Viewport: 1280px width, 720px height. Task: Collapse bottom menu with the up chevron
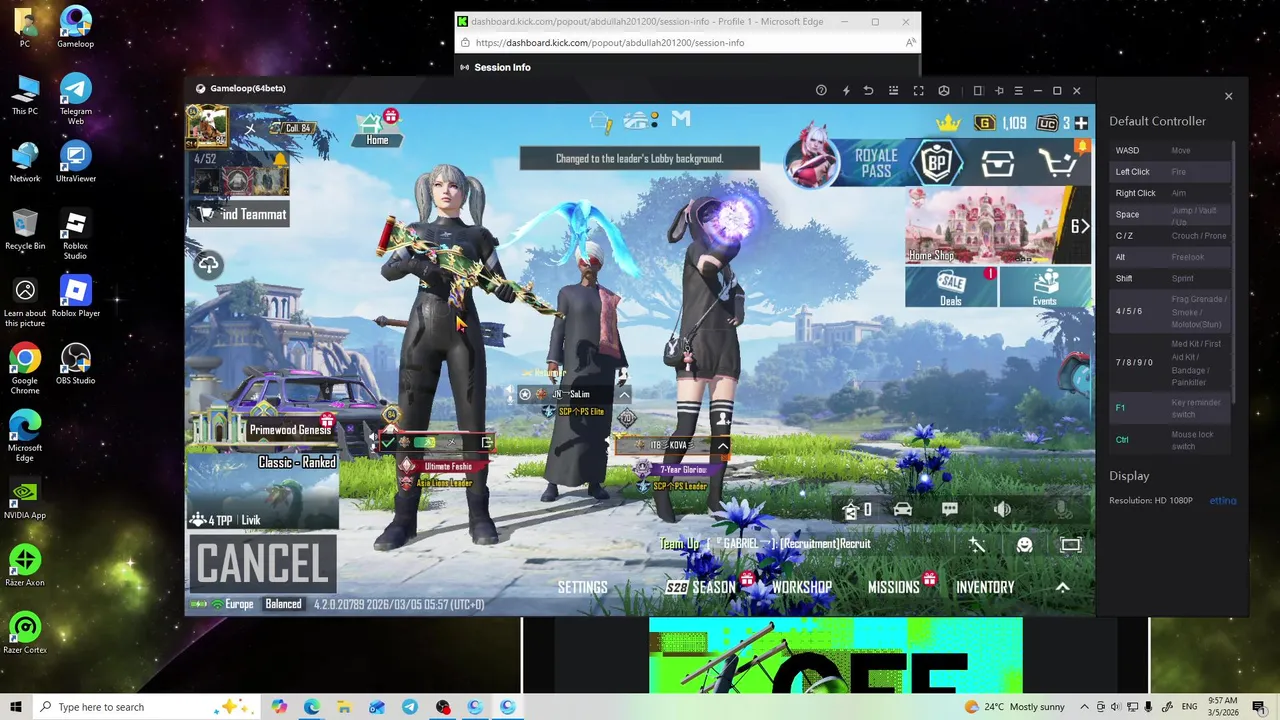pos(1063,587)
